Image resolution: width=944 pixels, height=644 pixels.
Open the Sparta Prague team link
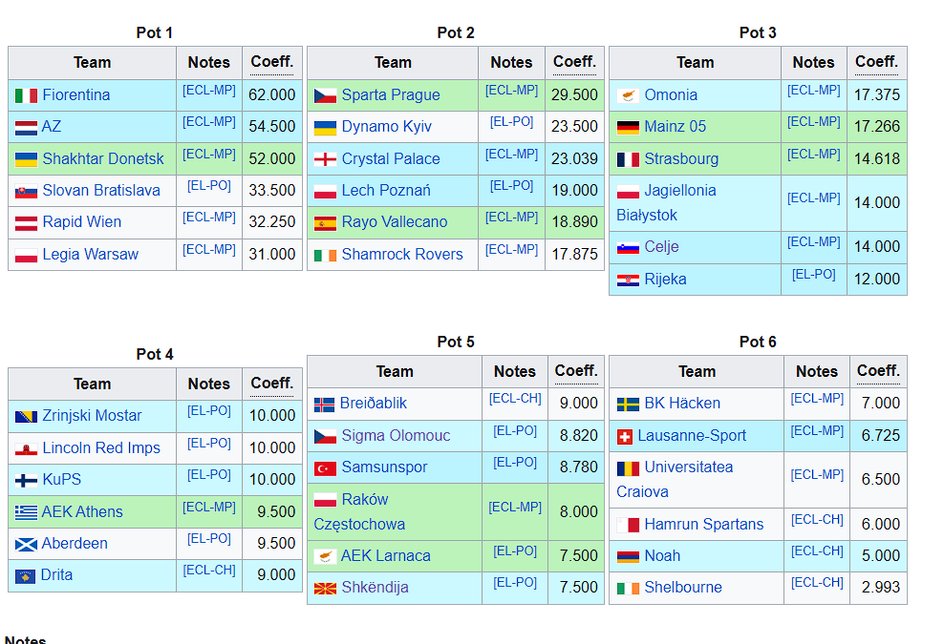390,95
